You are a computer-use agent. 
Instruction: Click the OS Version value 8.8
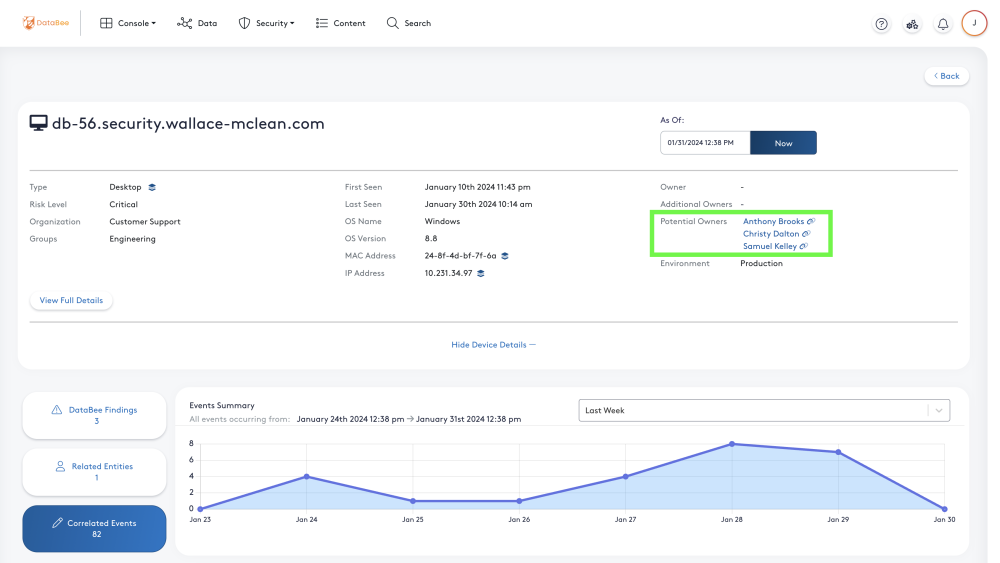coord(431,238)
